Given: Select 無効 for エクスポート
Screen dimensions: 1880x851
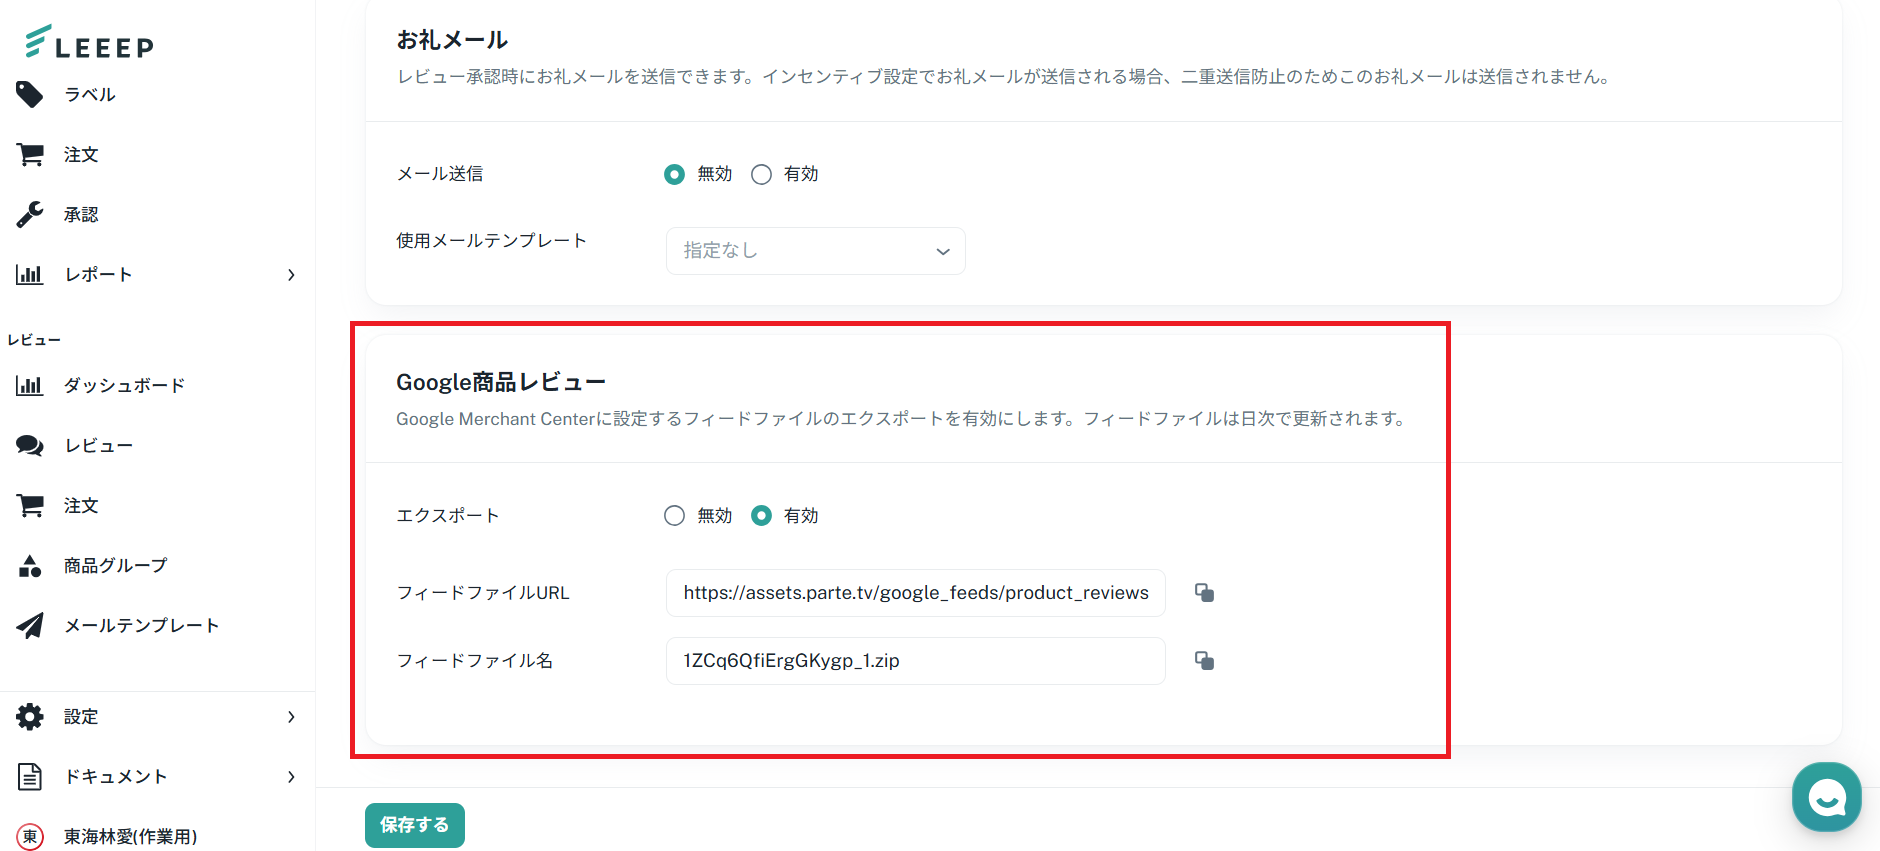Looking at the screenshot, I should pos(675,516).
